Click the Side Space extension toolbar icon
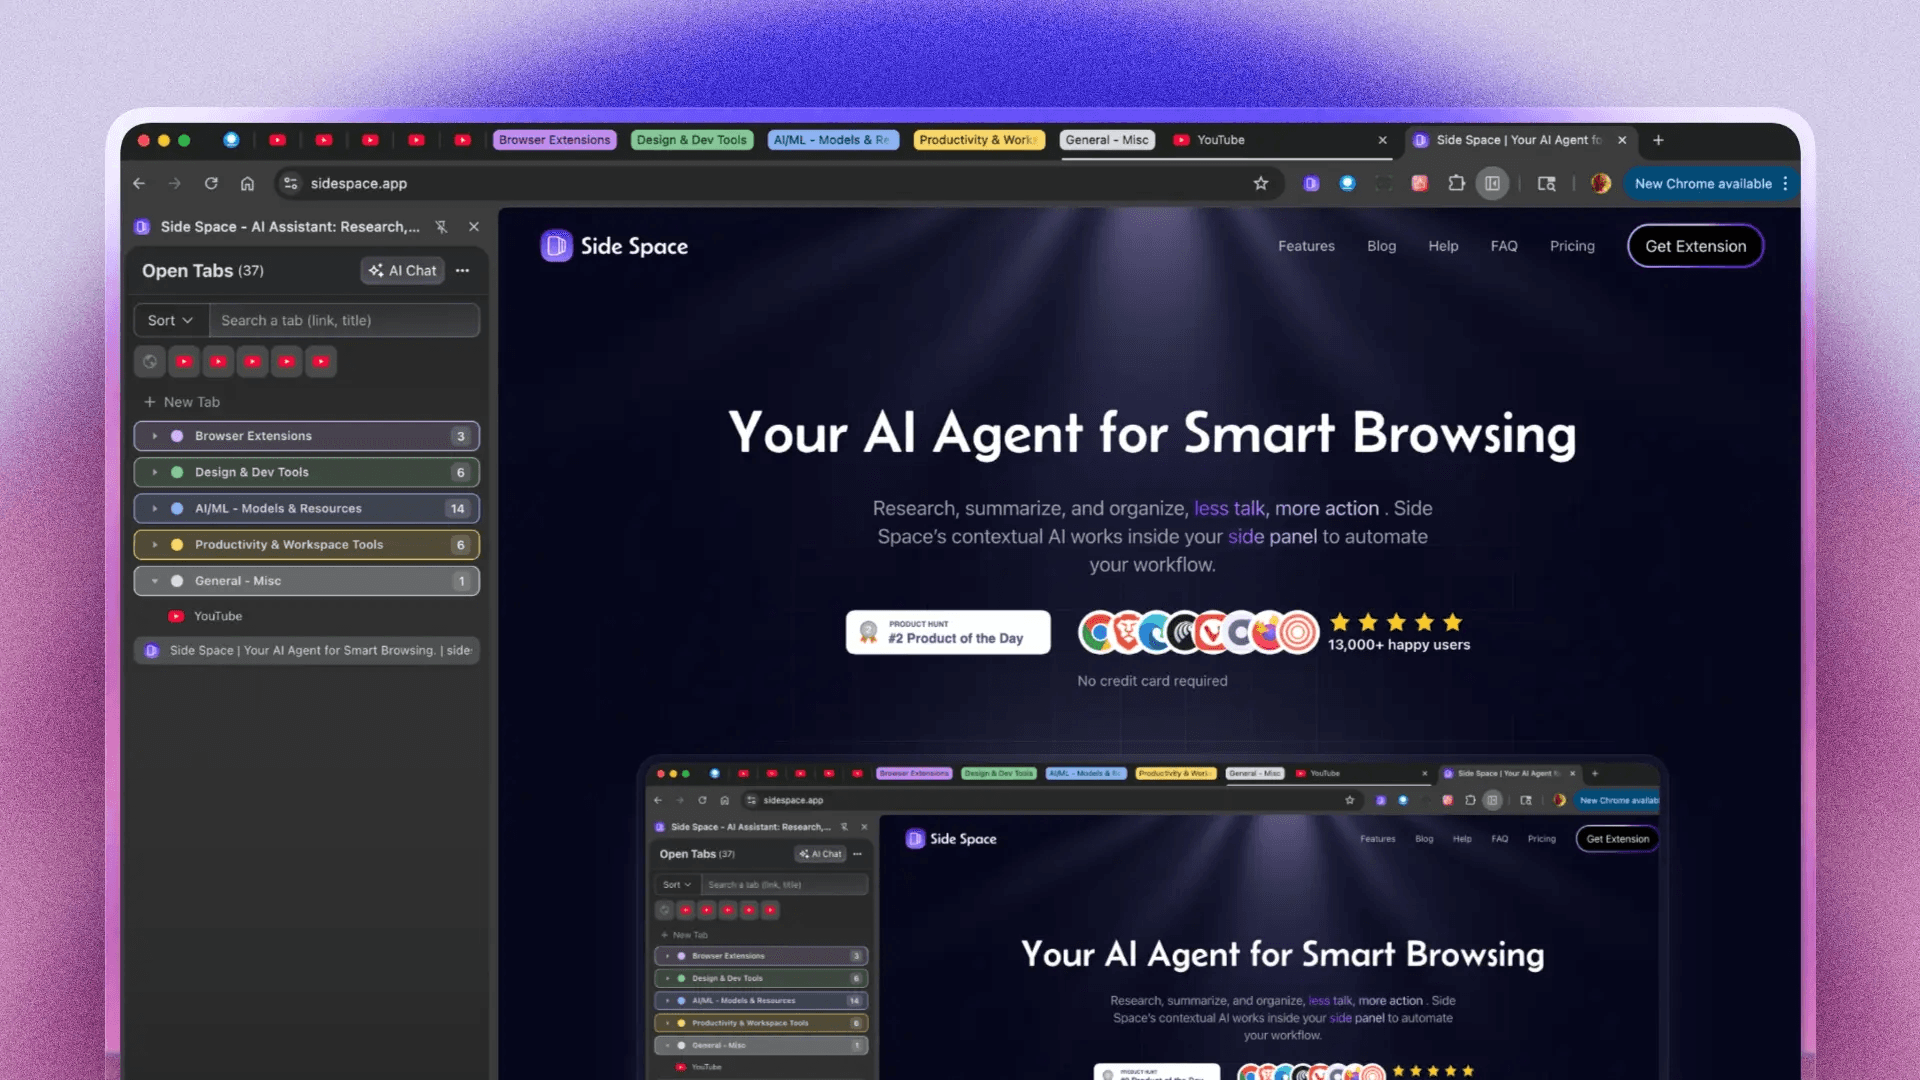The image size is (1920, 1080). click(x=1311, y=183)
